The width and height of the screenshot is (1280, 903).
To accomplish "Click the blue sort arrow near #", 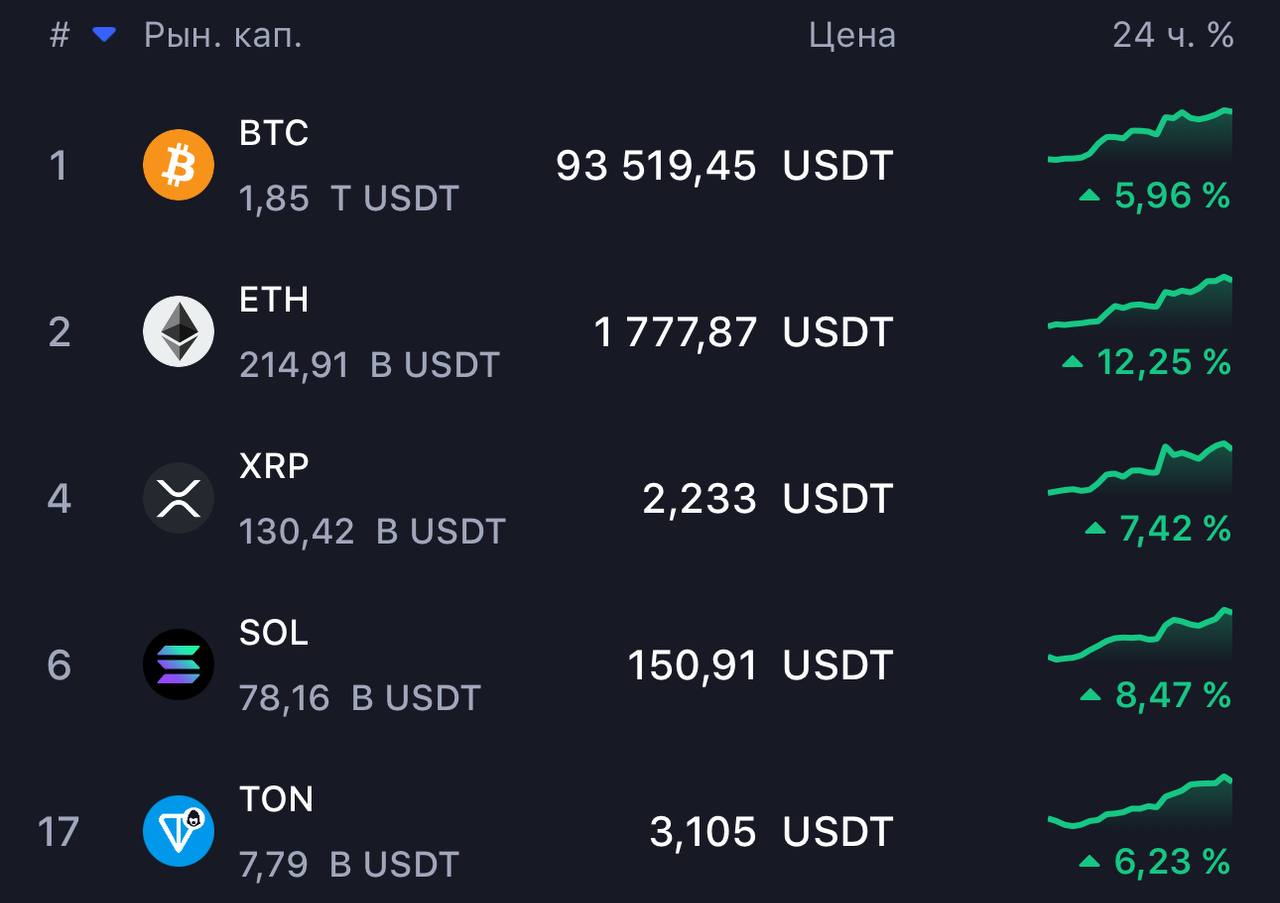I will tap(104, 35).
